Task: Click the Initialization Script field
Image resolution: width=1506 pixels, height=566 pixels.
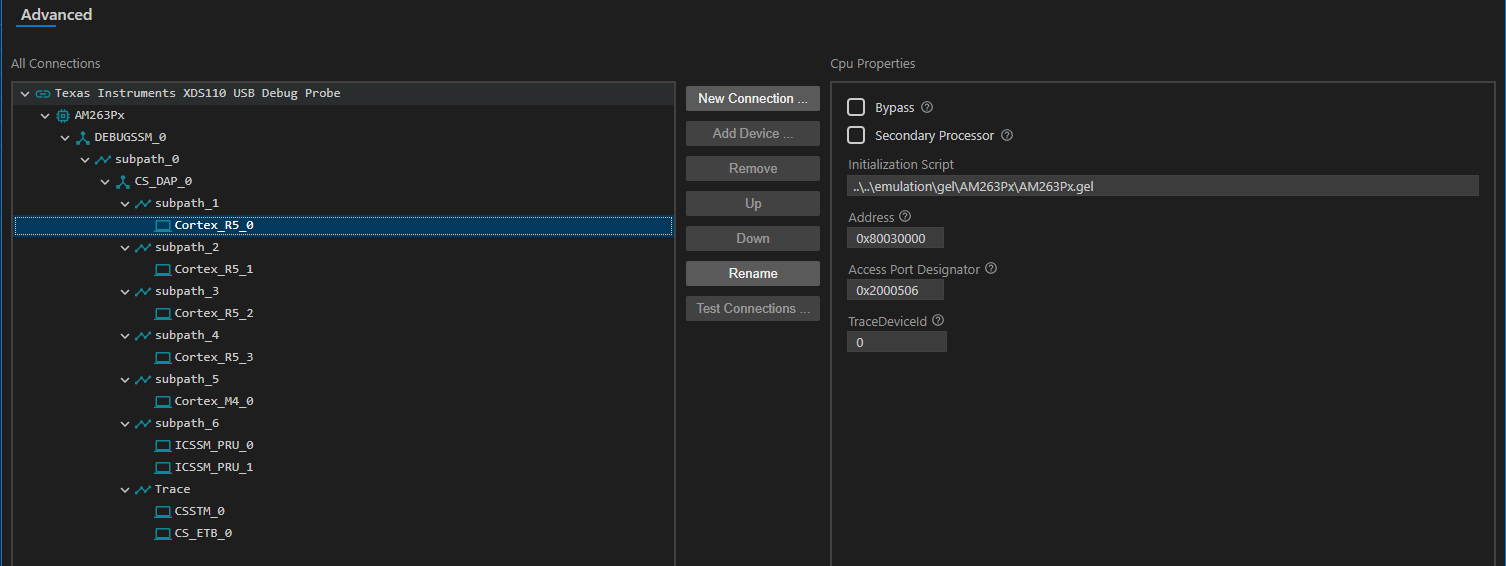Action: 1162,186
